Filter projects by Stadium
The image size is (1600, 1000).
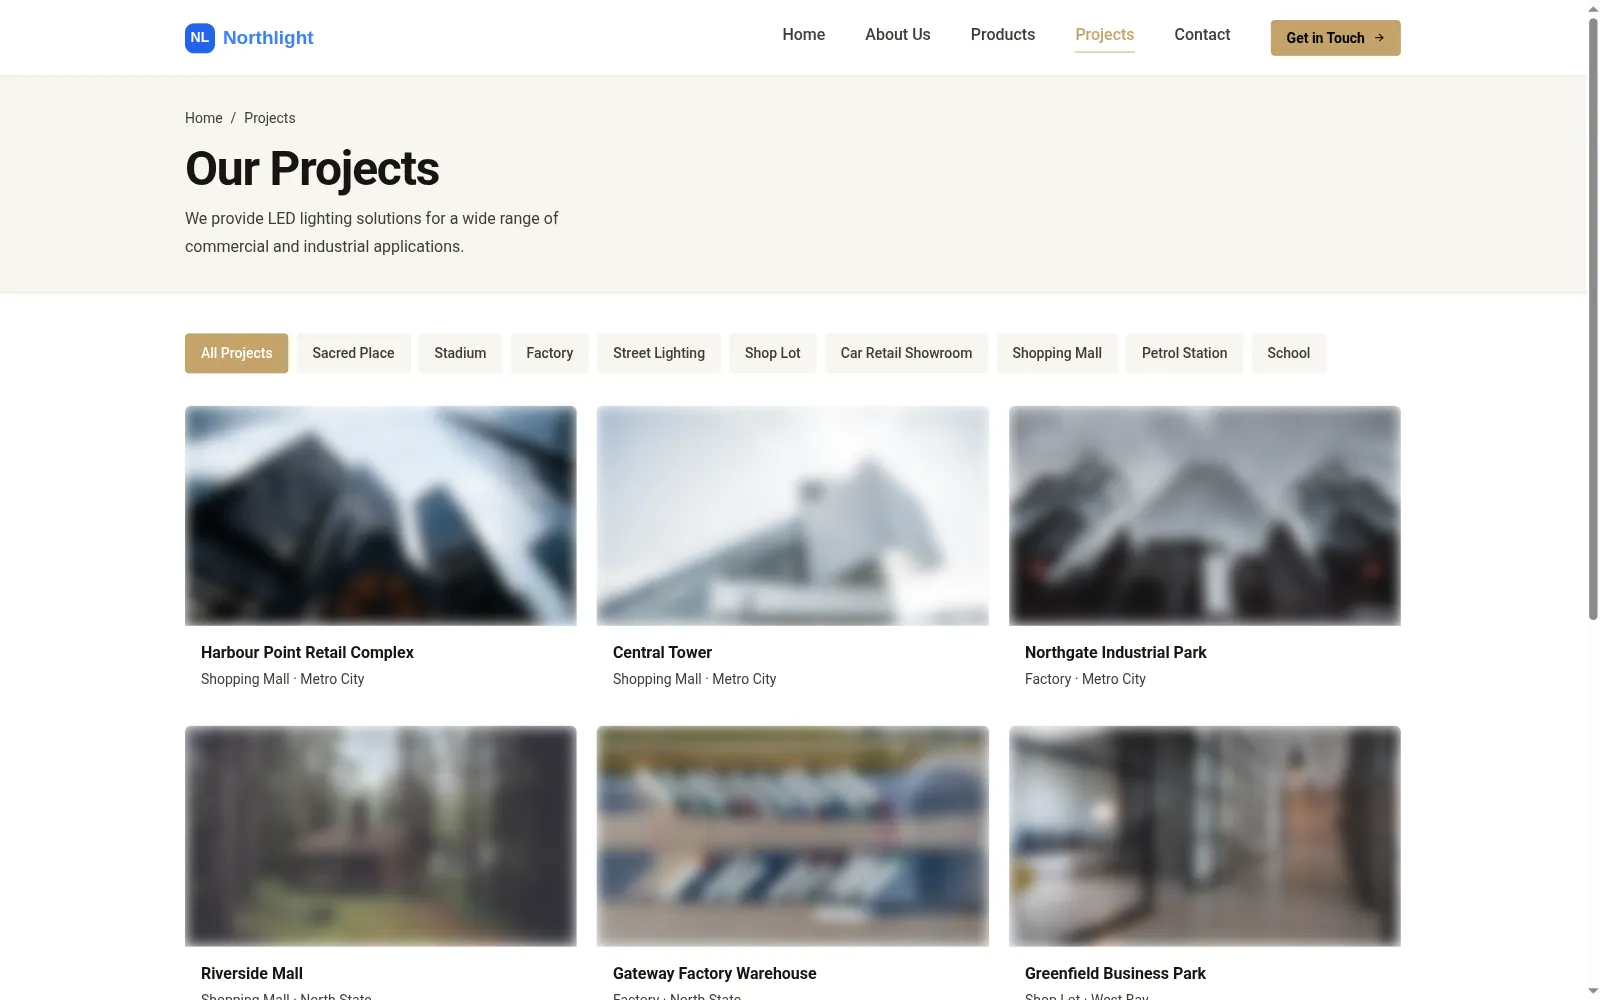click(x=460, y=353)
